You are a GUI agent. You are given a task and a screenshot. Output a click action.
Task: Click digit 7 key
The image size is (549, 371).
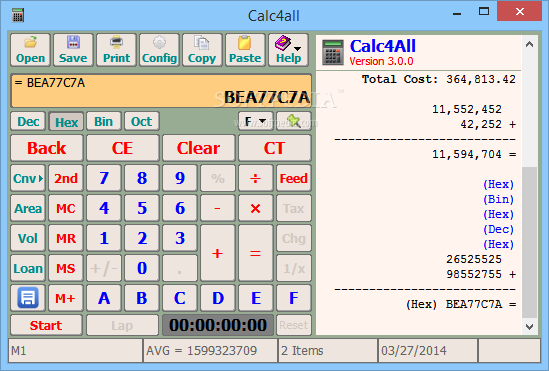(104, 178)
